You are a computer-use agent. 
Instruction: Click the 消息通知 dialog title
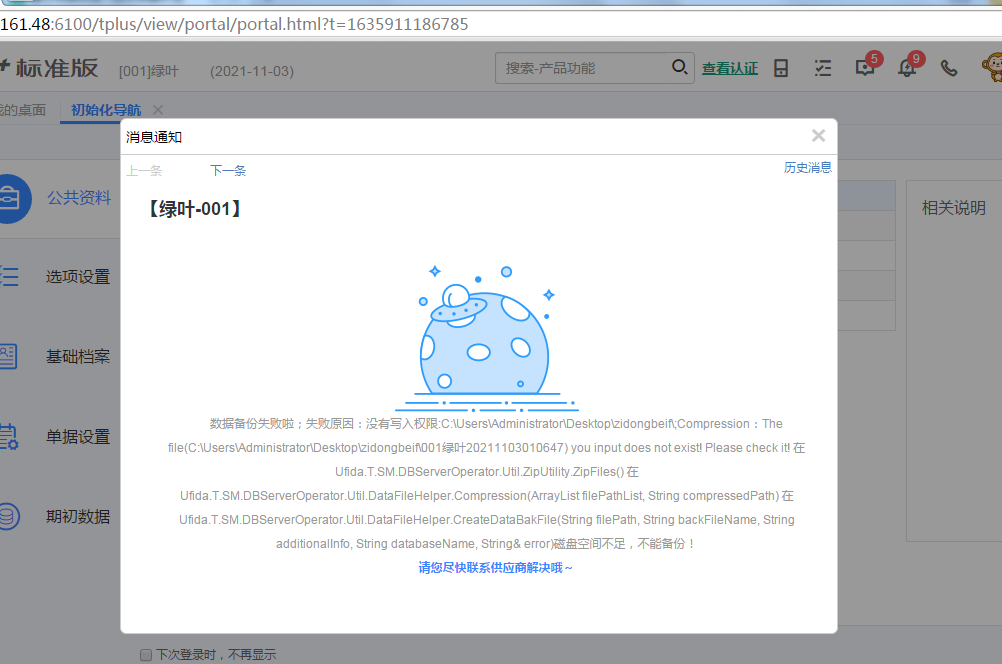point(154,137)
